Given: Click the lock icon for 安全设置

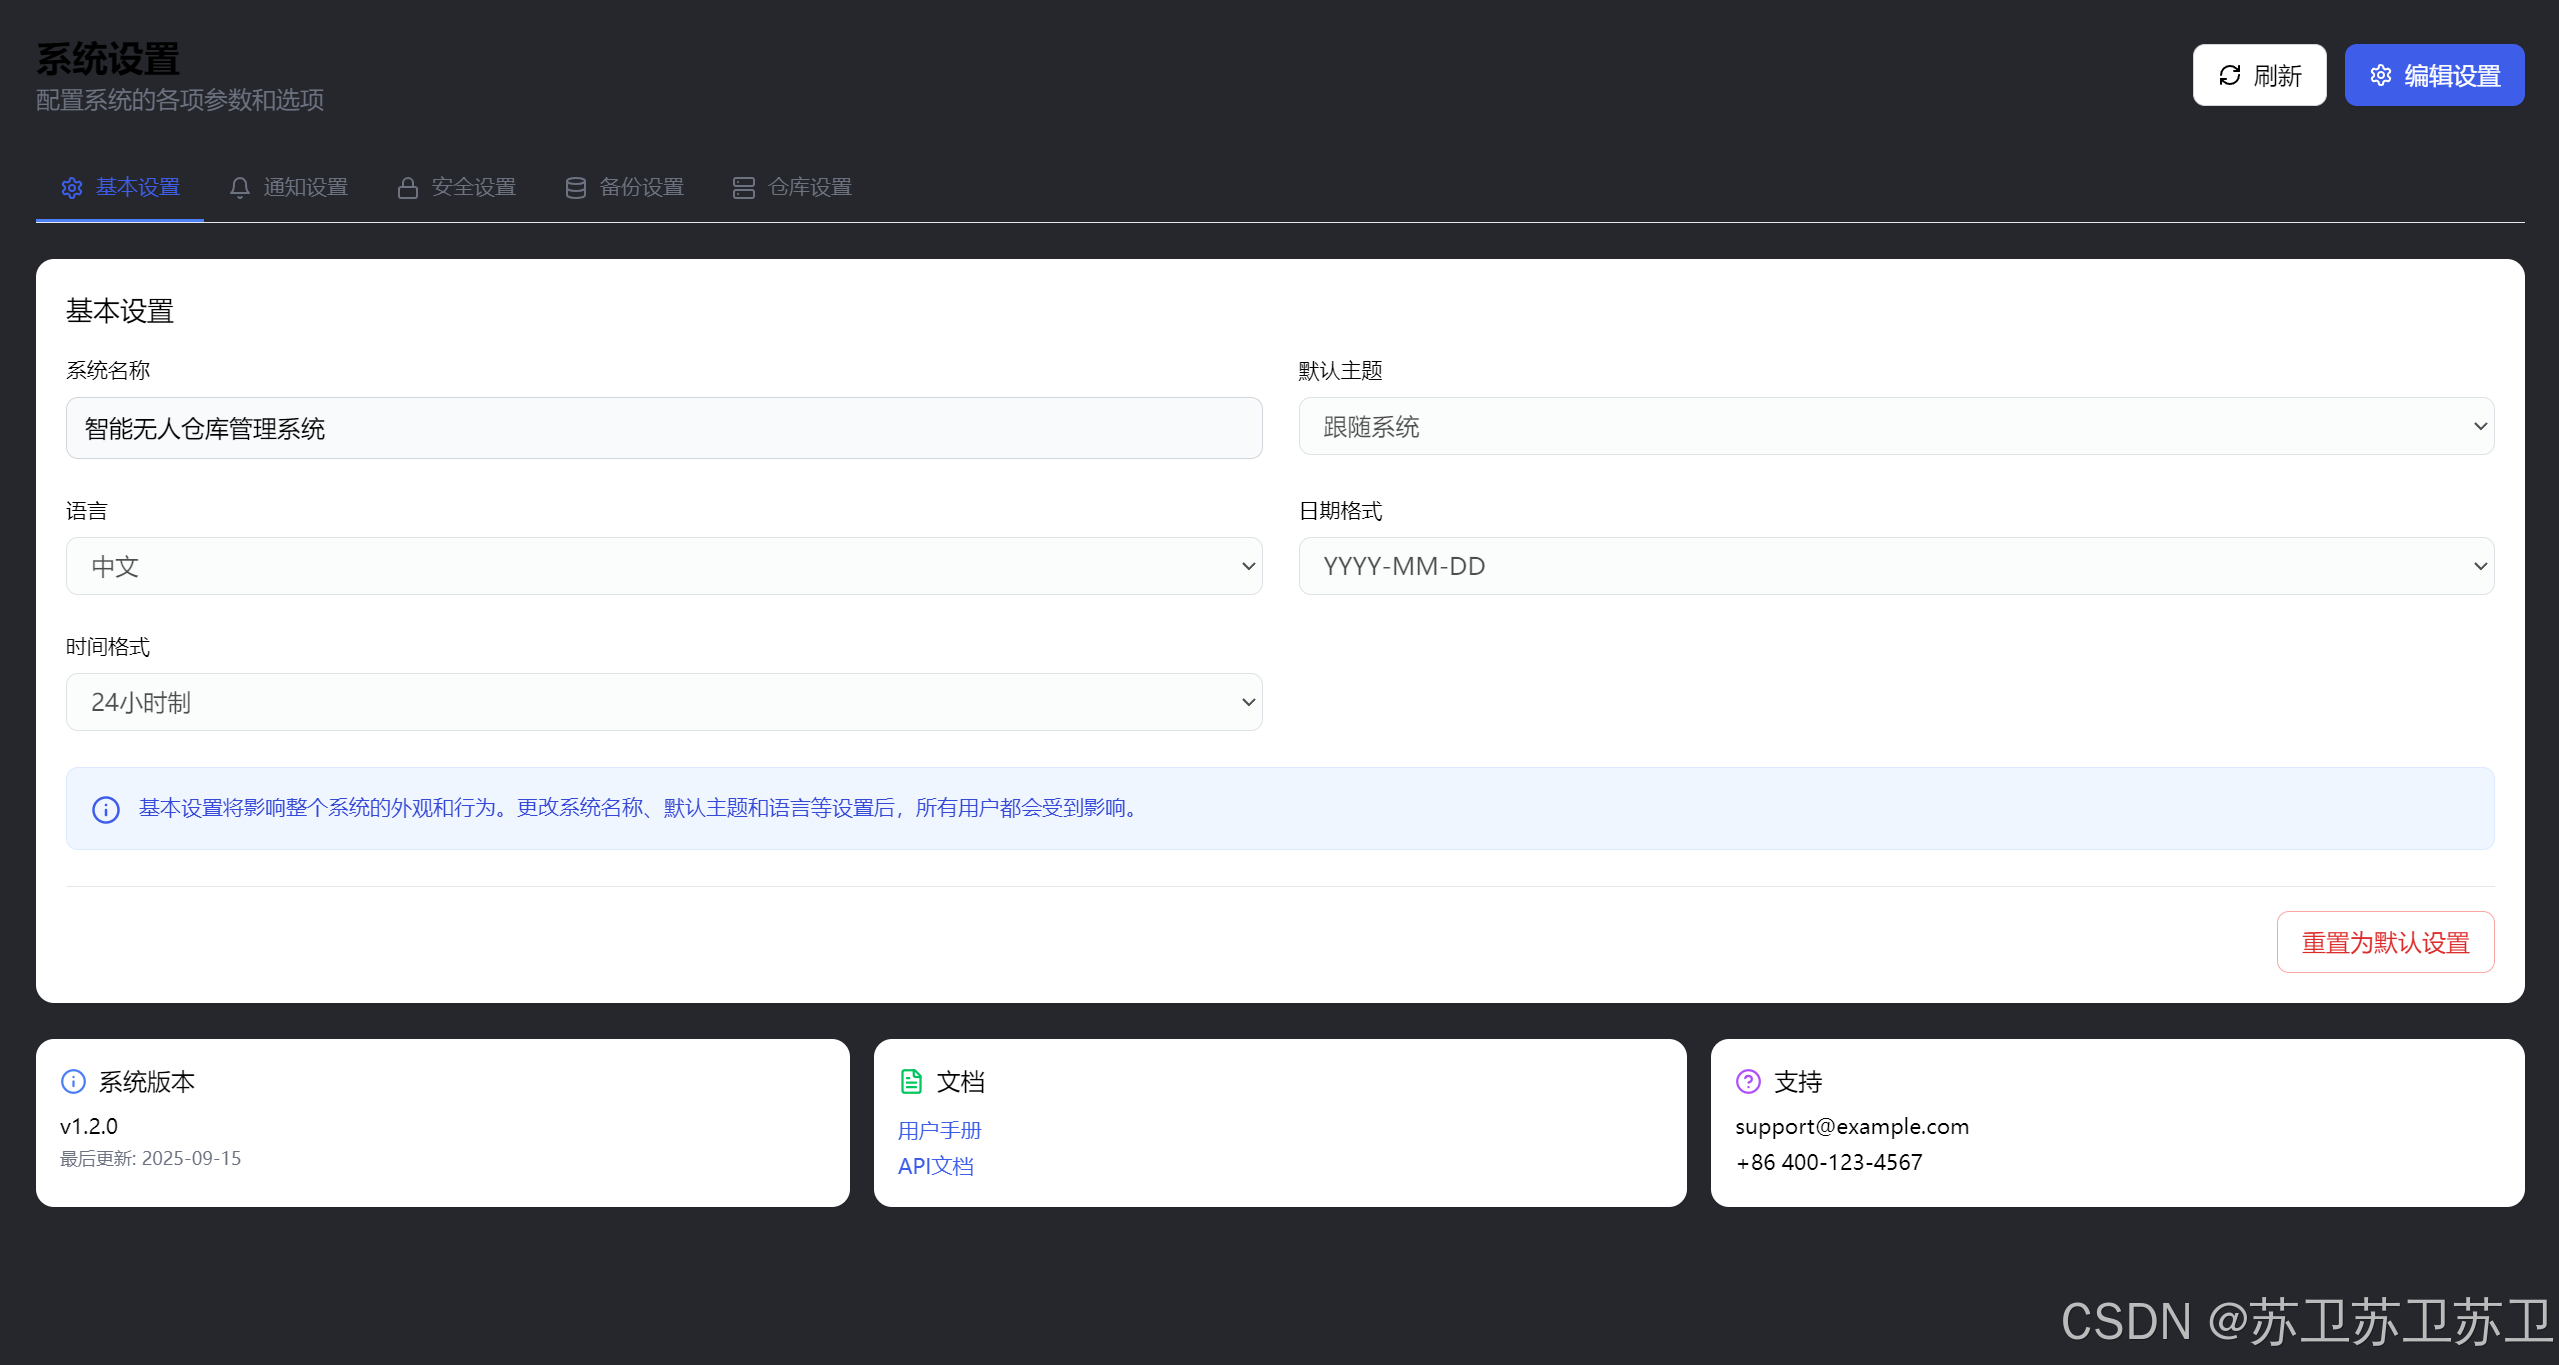Looking at the screenshot, I should point(407,188).
